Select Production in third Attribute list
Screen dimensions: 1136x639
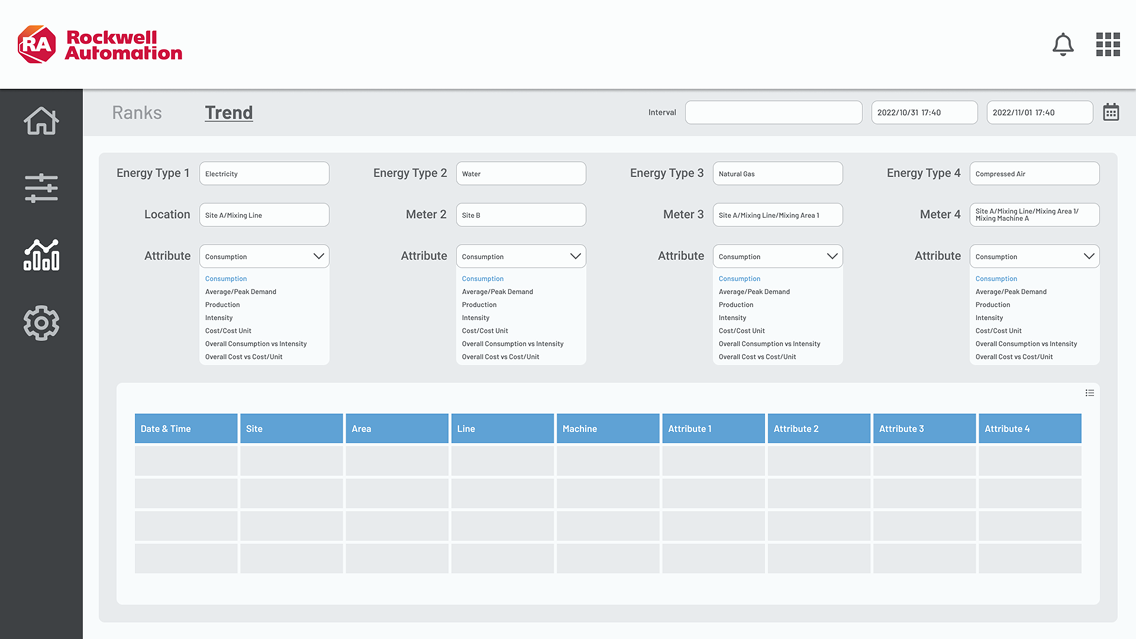tap(736, 304)
